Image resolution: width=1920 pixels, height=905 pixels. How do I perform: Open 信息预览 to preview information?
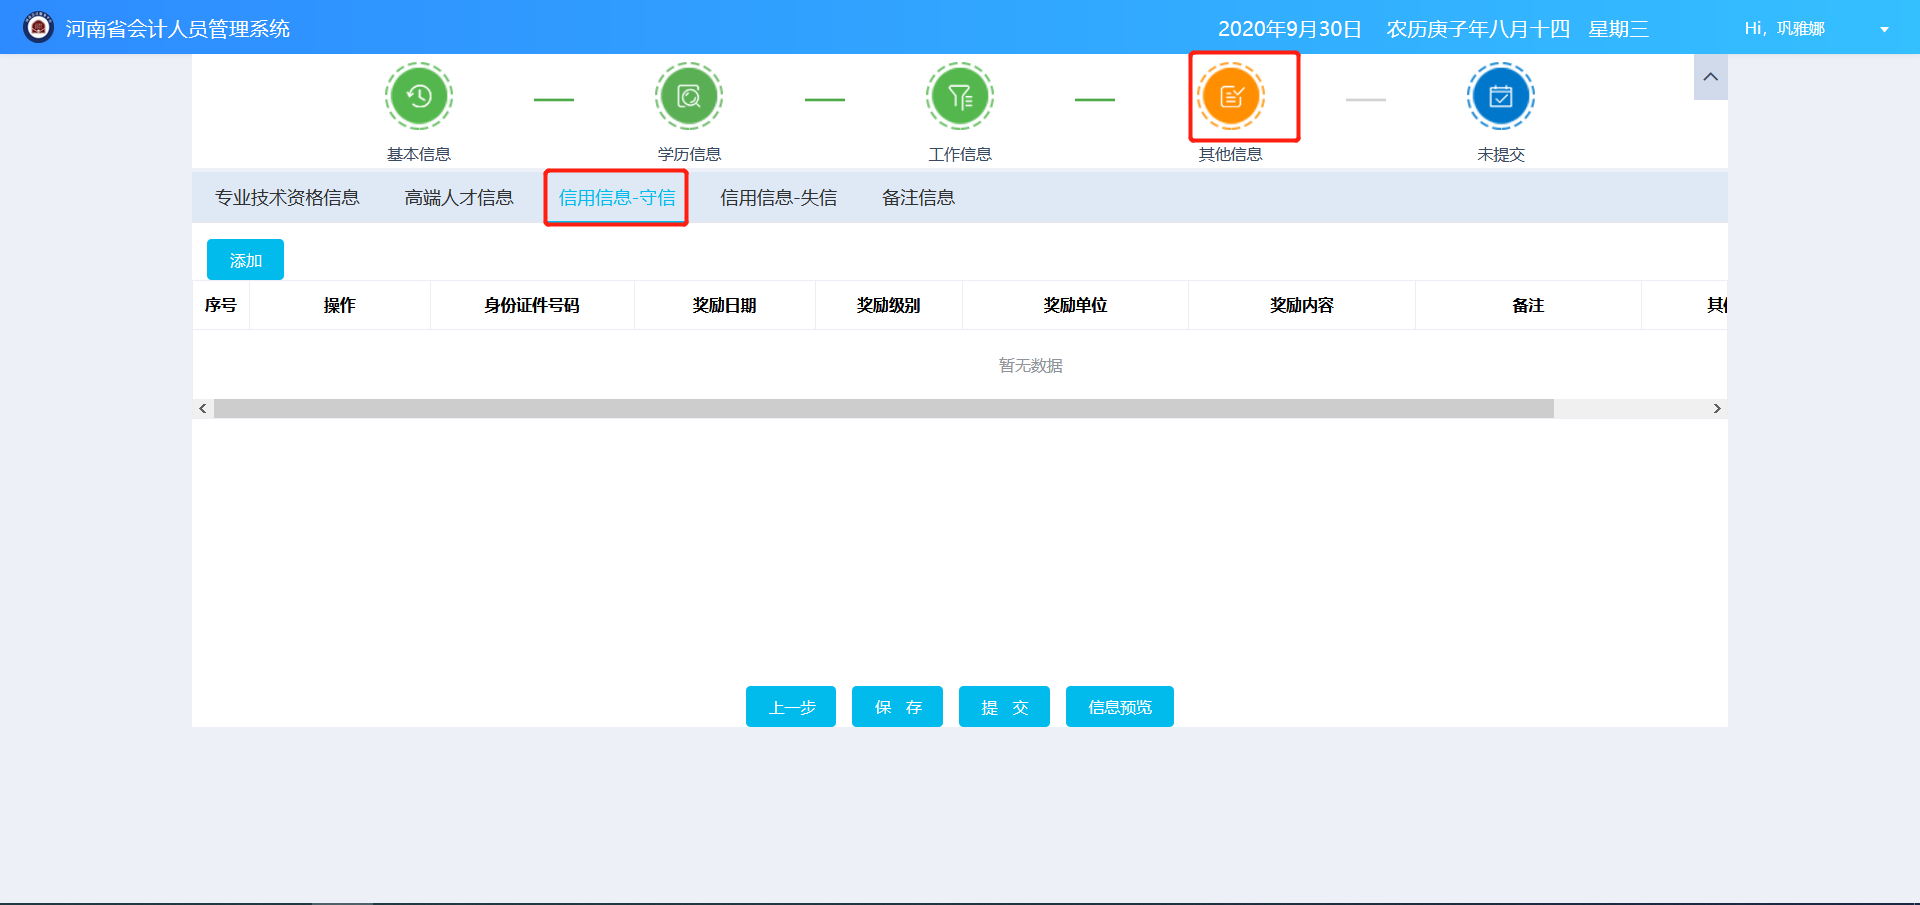tap(1119, 706)
